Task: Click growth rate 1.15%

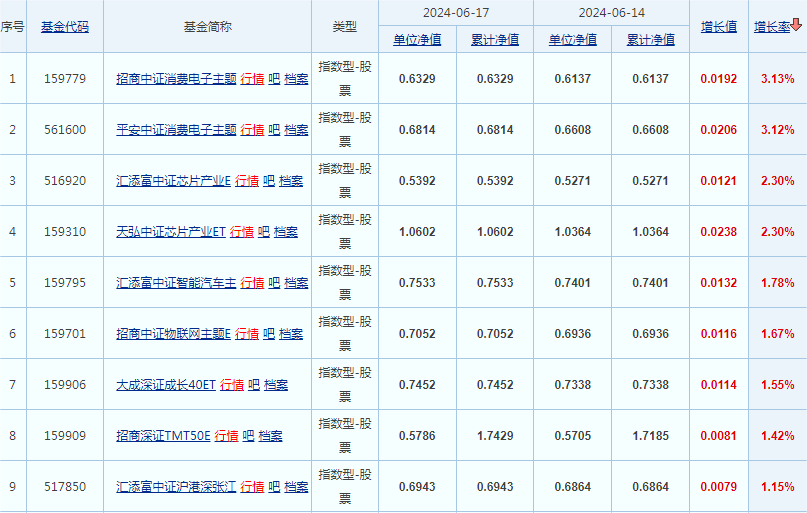Action: tap(778, 486)
